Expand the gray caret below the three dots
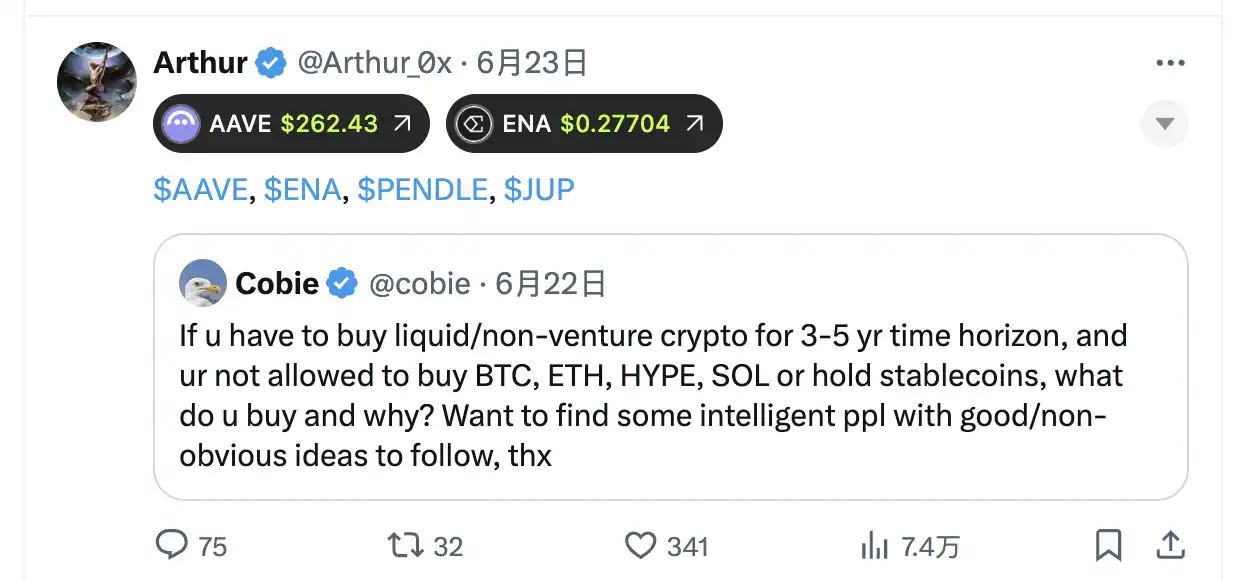 pos(1164,123)
